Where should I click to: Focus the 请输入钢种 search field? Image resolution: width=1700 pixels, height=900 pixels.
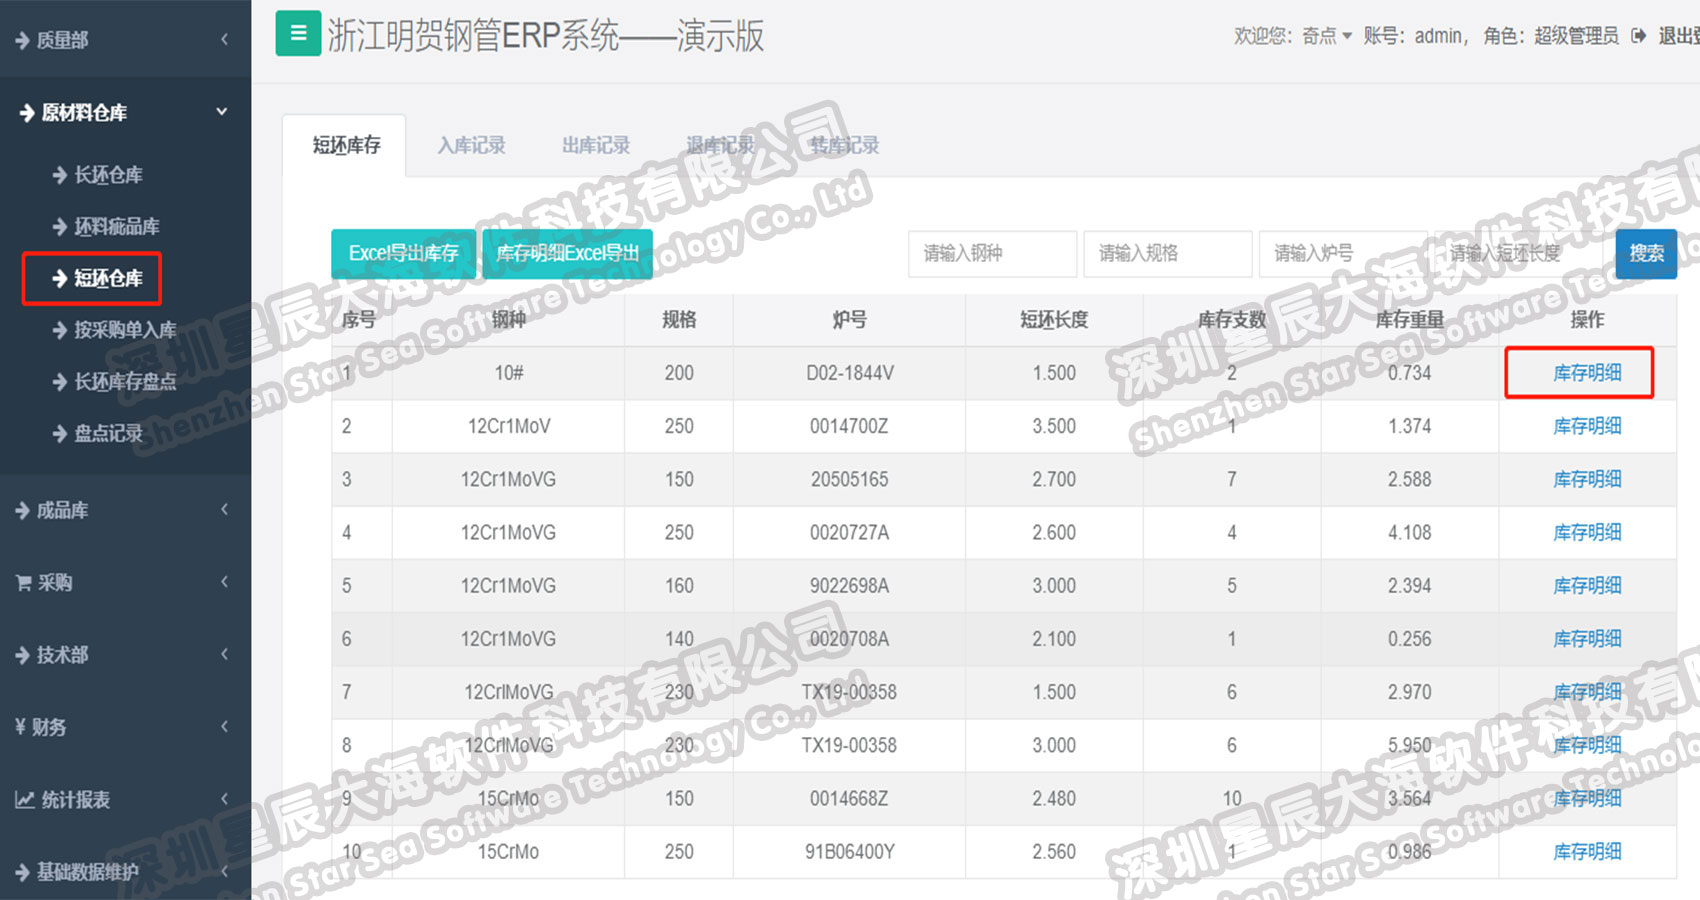point(991,254)
